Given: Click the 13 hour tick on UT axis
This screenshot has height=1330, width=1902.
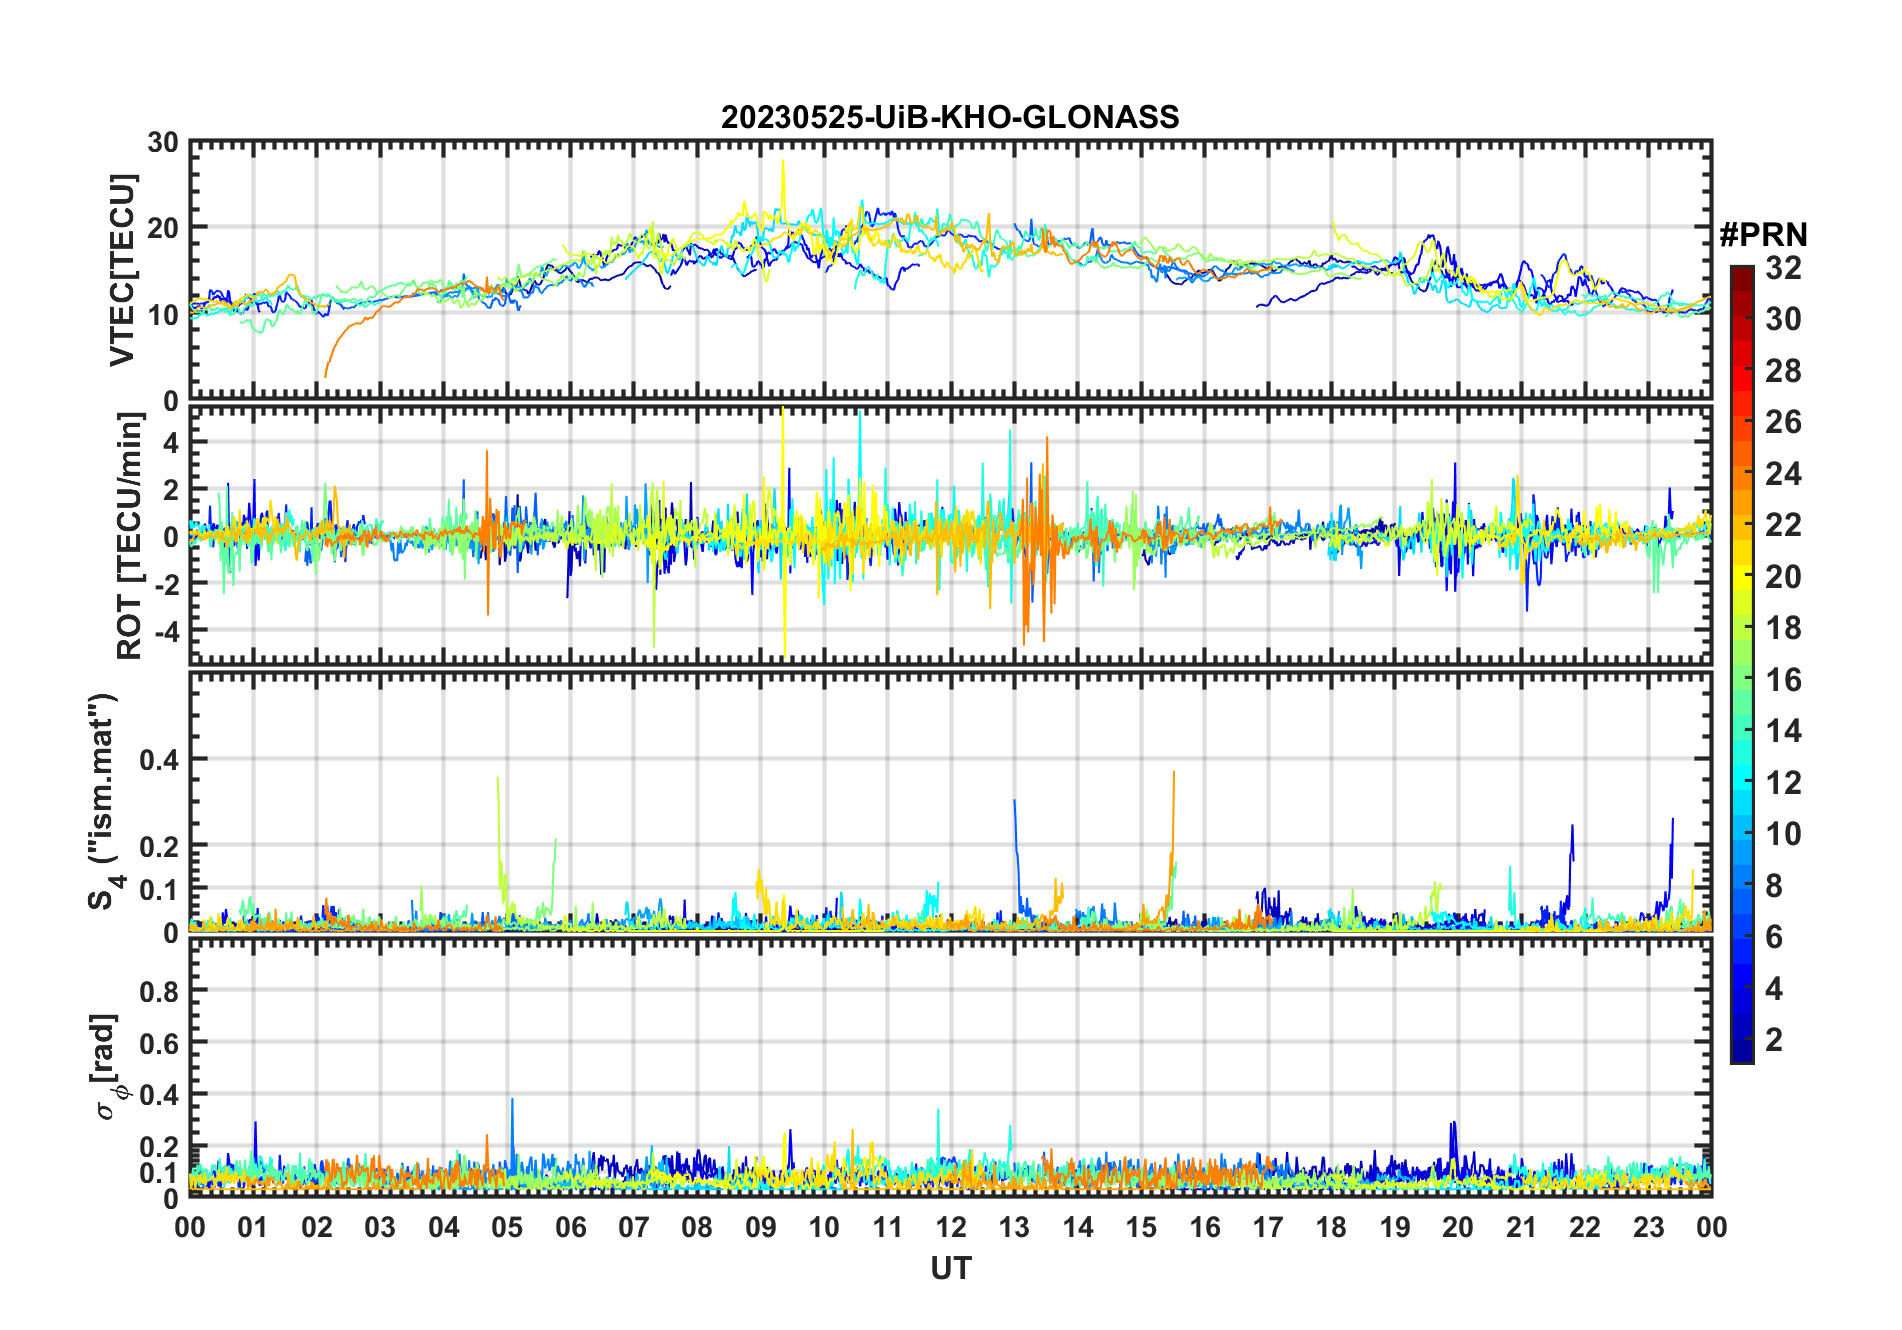Looking at the screenshot, I should click(1014, 1227).
